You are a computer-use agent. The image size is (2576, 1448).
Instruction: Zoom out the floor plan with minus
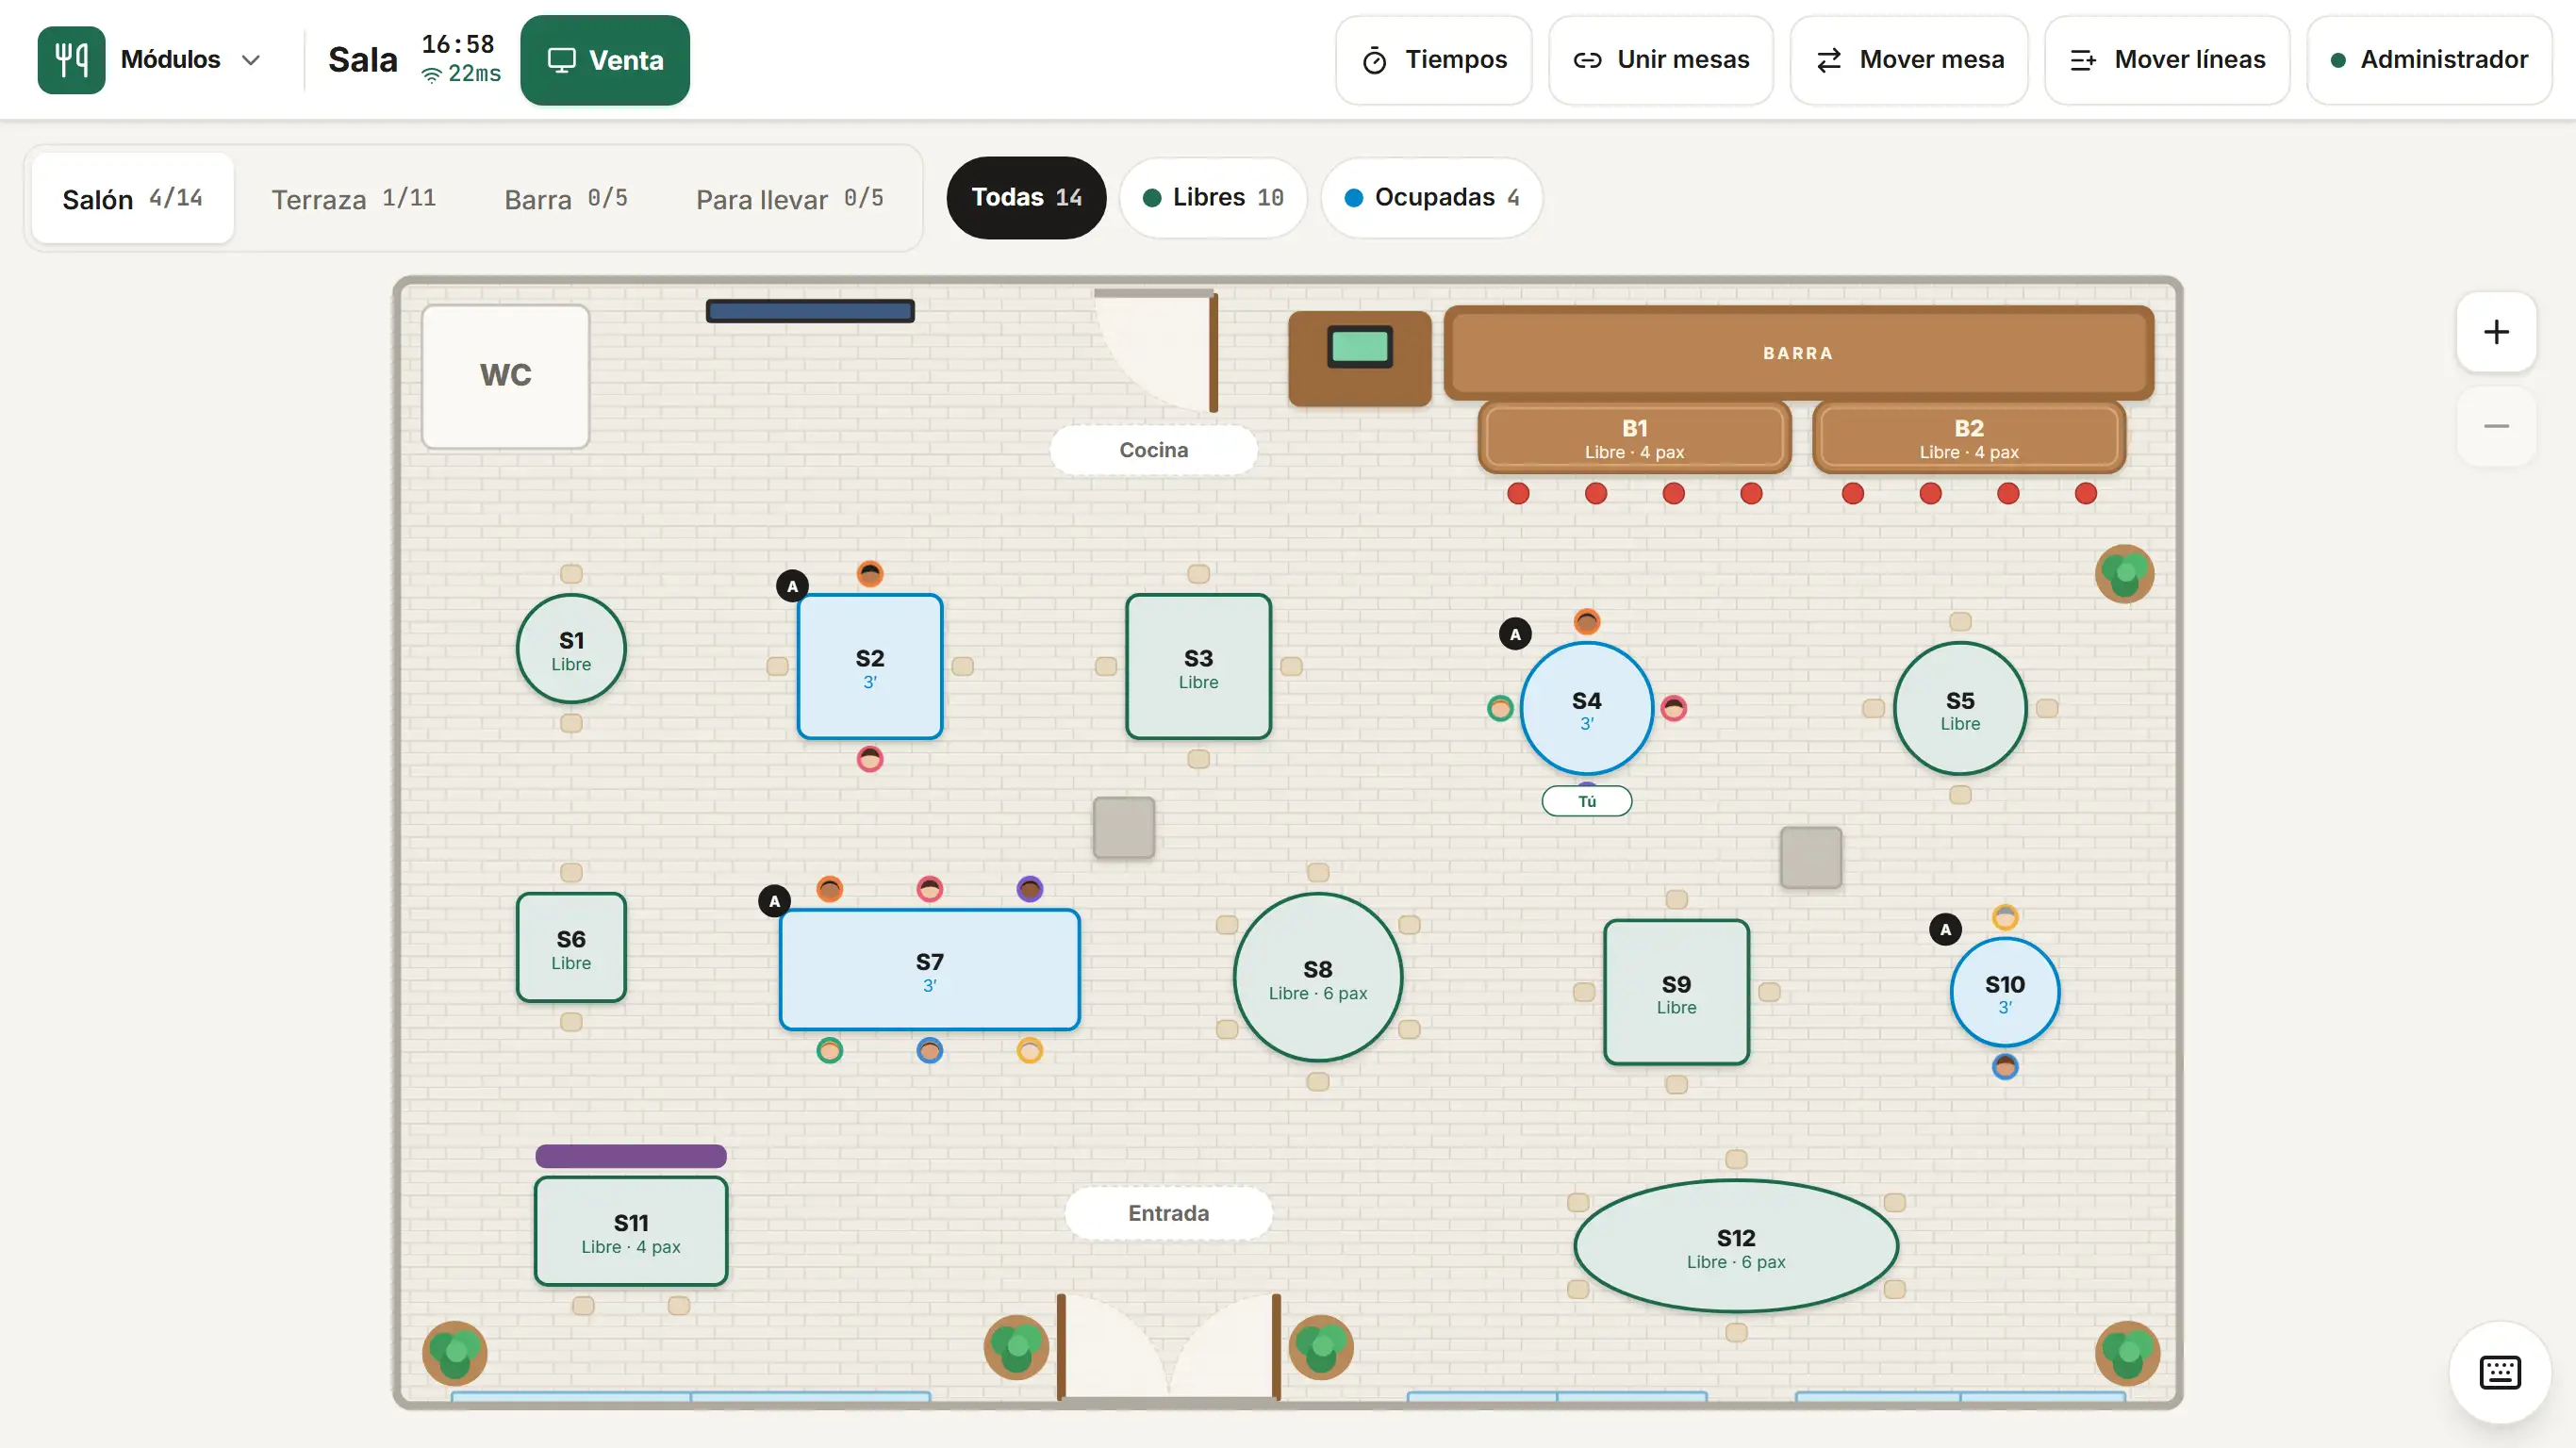coord(2496,426)
